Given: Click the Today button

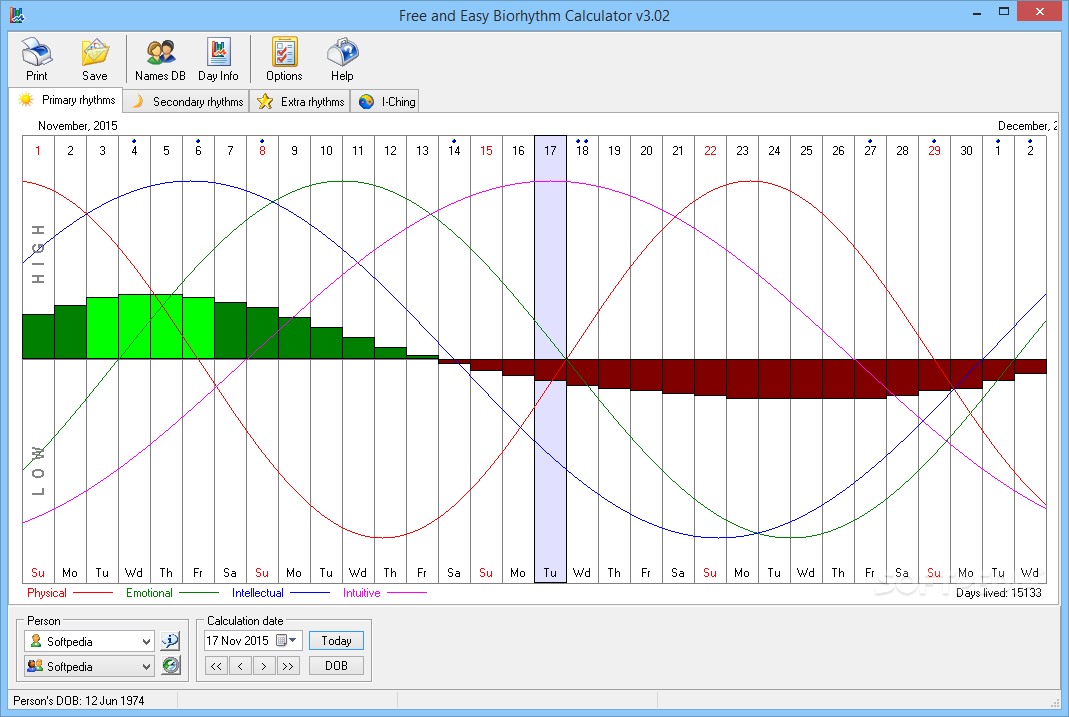Looking at the screenshot, I should [x=336, y=641].
